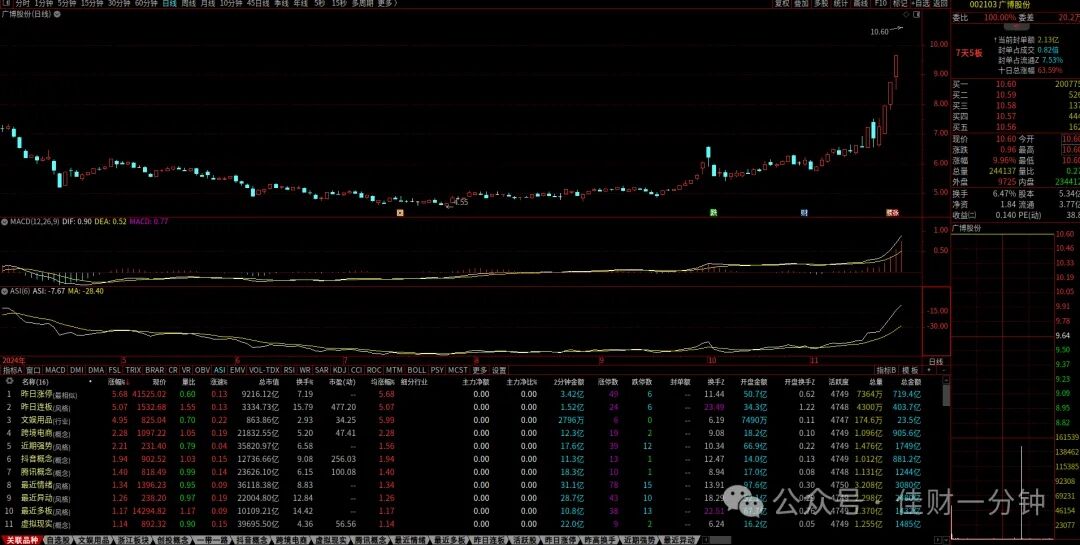Screen dimensions: 1080x545
Task: Click the 002103 广博股份 stock title
Action: [999, 4]
